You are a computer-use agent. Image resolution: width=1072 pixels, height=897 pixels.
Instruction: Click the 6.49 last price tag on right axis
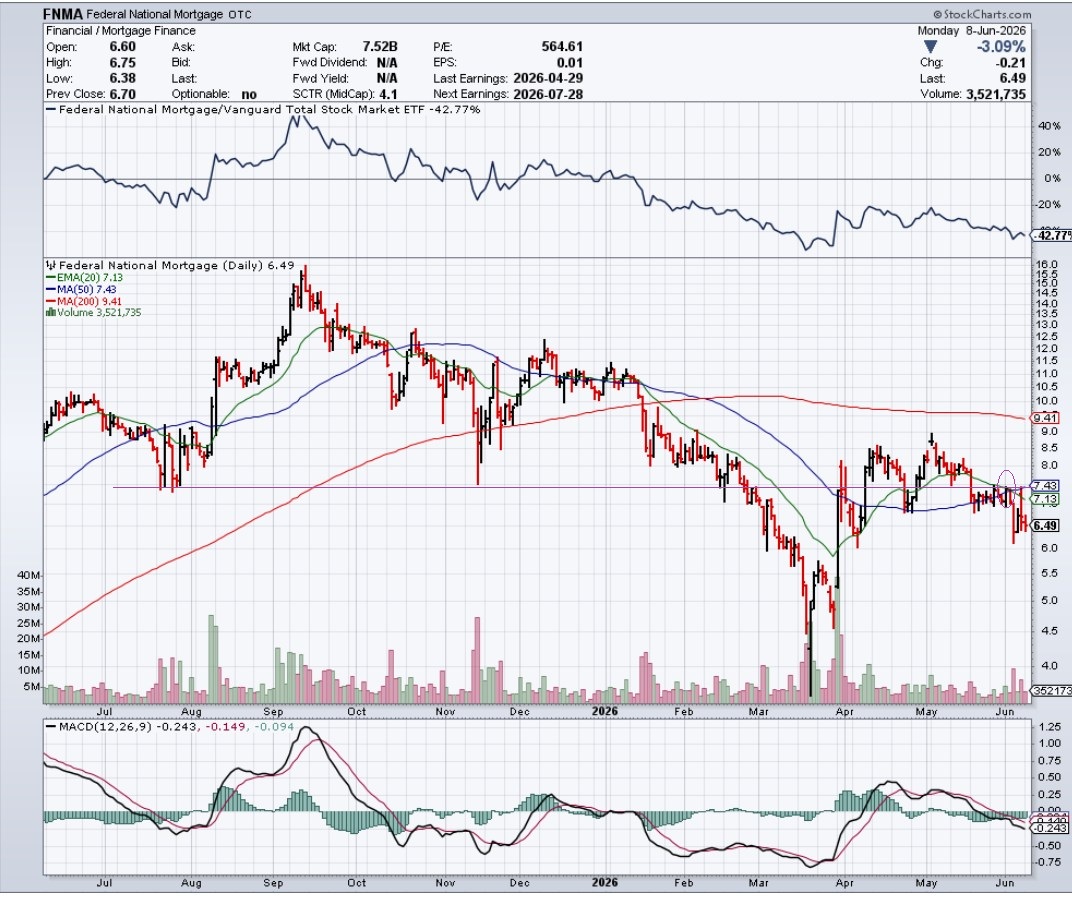[1045, 526]
